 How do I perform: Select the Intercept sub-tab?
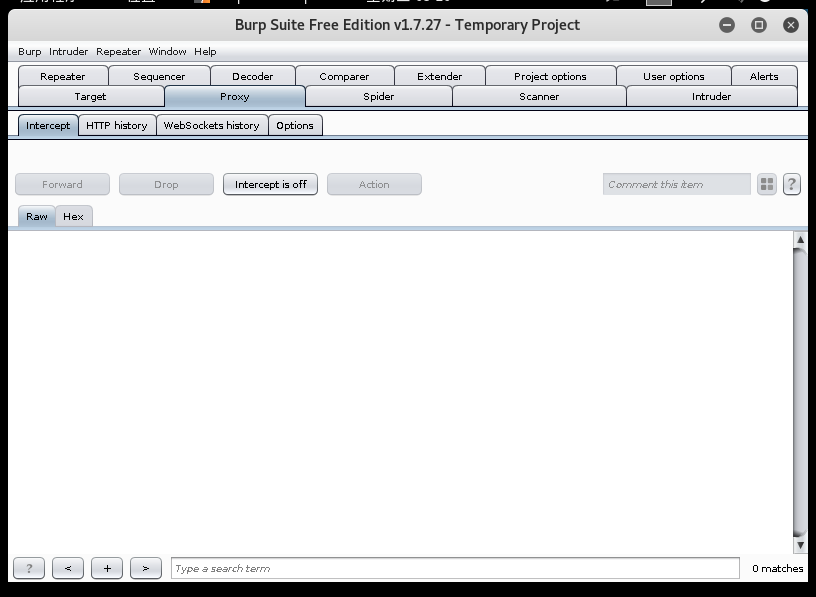pos(48,125)
